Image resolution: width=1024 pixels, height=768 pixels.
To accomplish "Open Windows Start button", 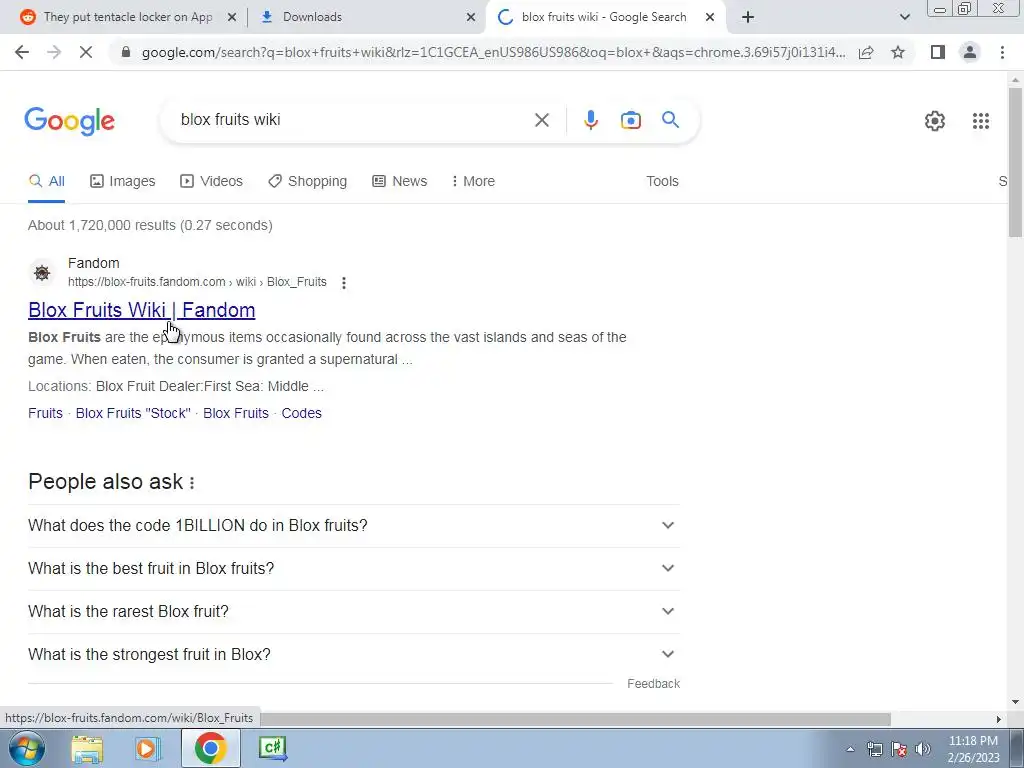I will pos(27,748).
